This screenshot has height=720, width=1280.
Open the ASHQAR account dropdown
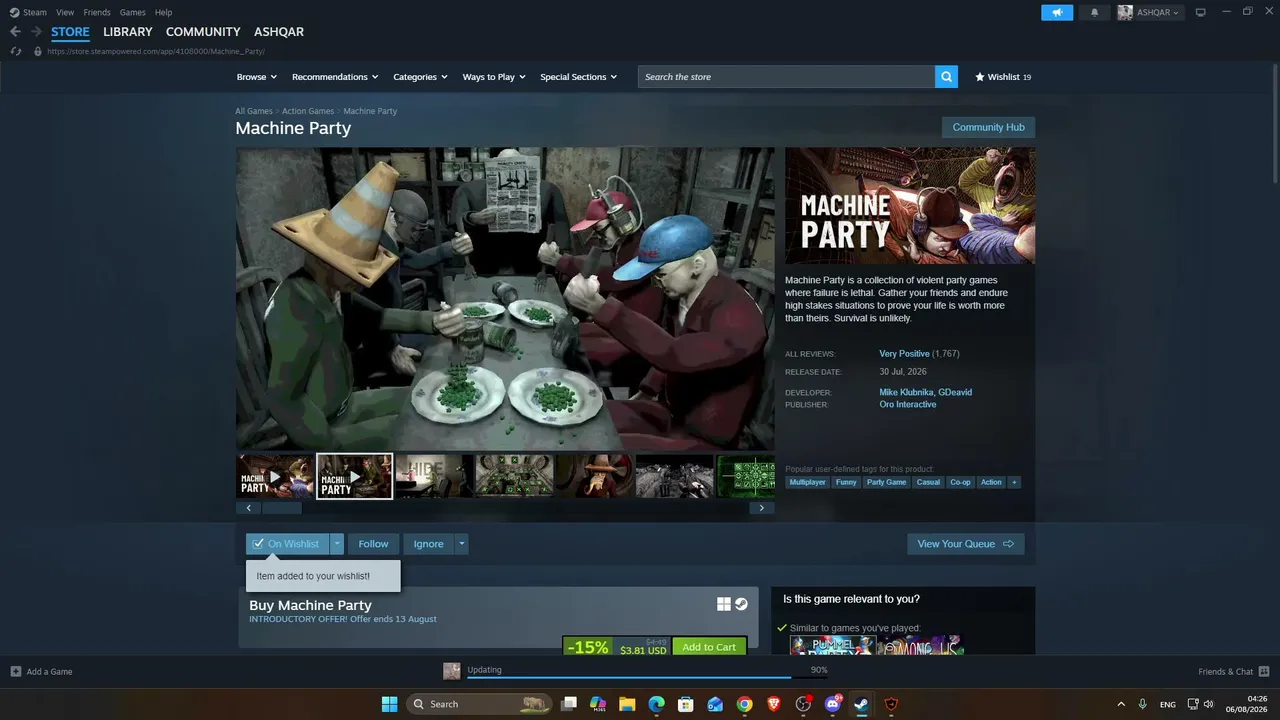[x=1150, y=12]
